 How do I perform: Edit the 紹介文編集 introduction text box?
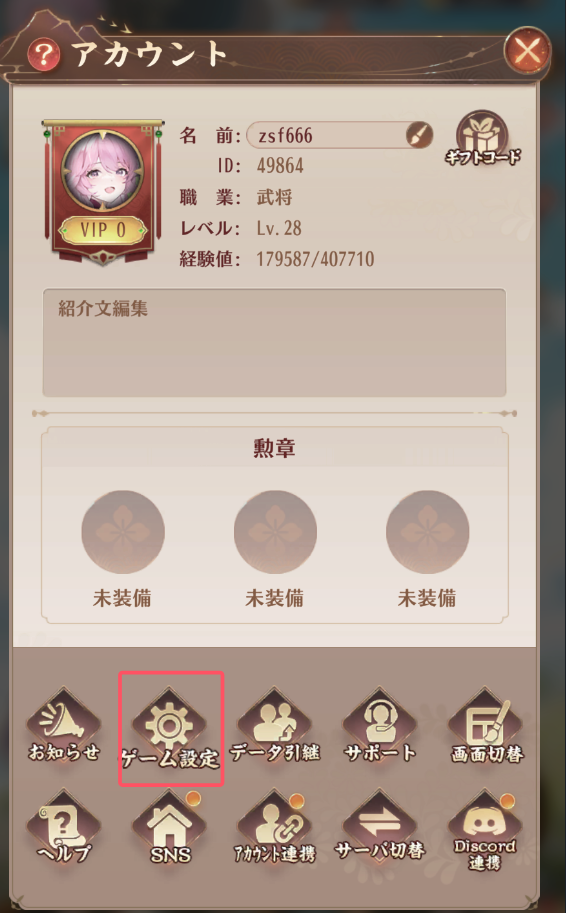274,342
